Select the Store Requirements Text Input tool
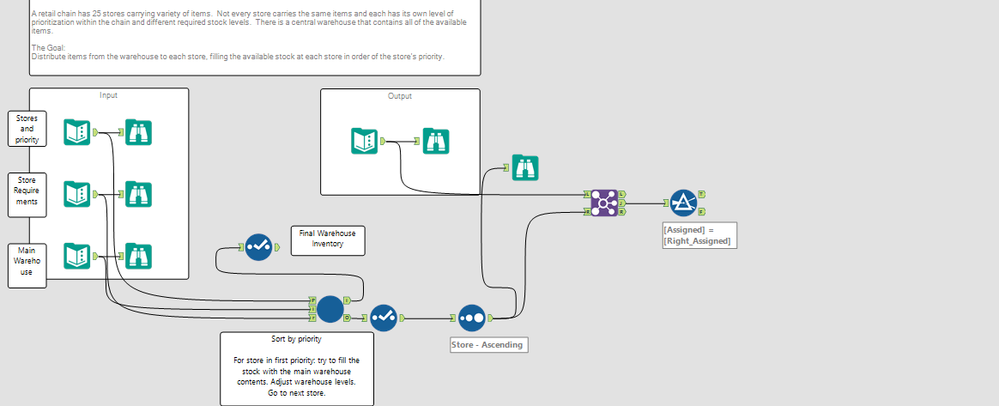This screenshot has width=999, height=406. pyautogui.click(x=77, y=194)
